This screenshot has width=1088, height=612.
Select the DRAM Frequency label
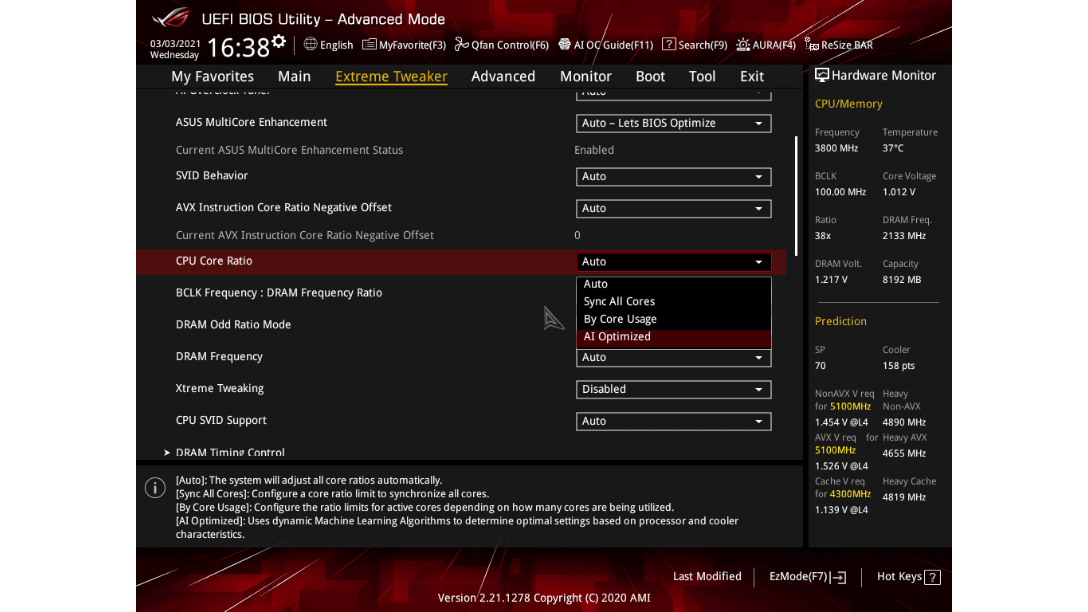click(x=219, y=357)
